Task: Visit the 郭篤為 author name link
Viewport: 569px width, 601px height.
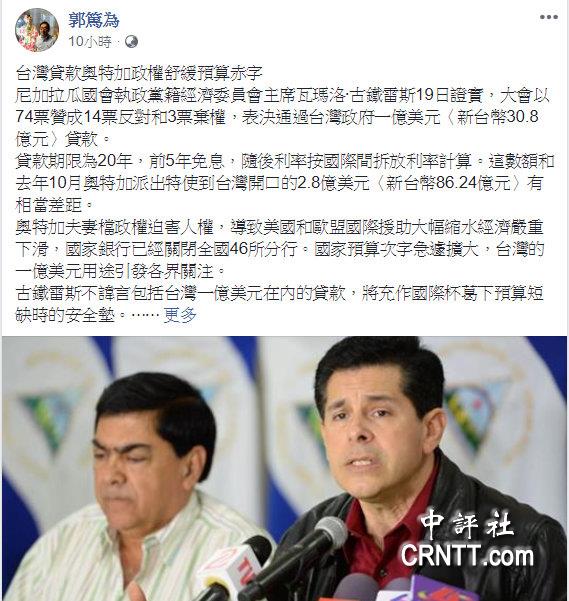Action: pyautogui.click(x=94, y=20)
